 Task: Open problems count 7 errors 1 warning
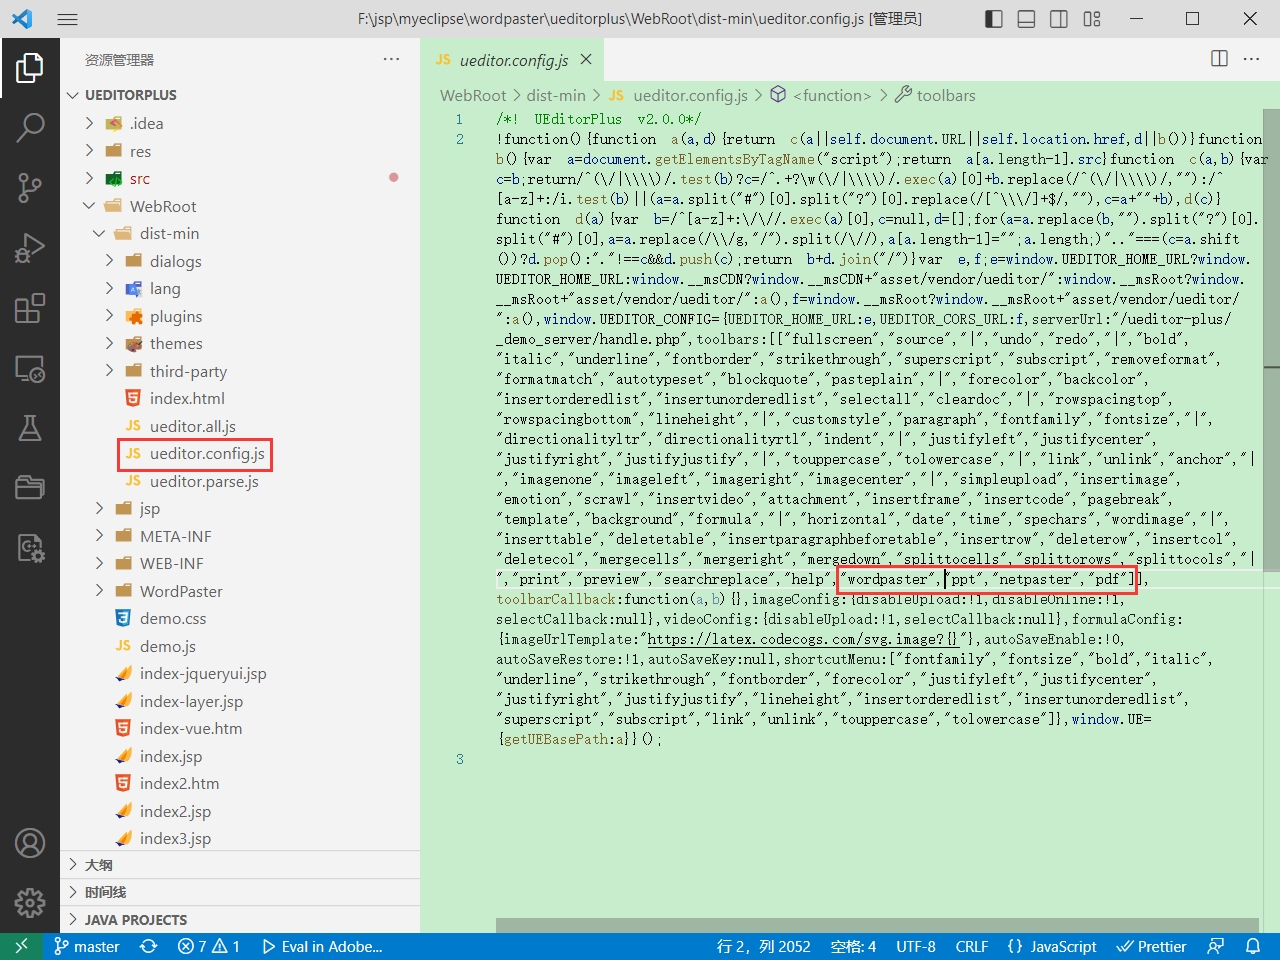208,946
